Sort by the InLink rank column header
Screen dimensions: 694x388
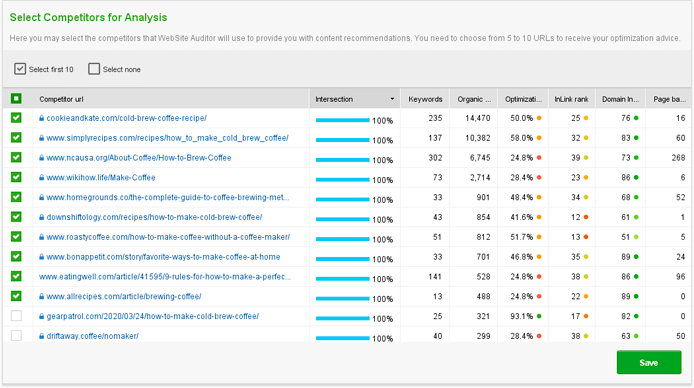pyautogui.click(x=571, y=99)
